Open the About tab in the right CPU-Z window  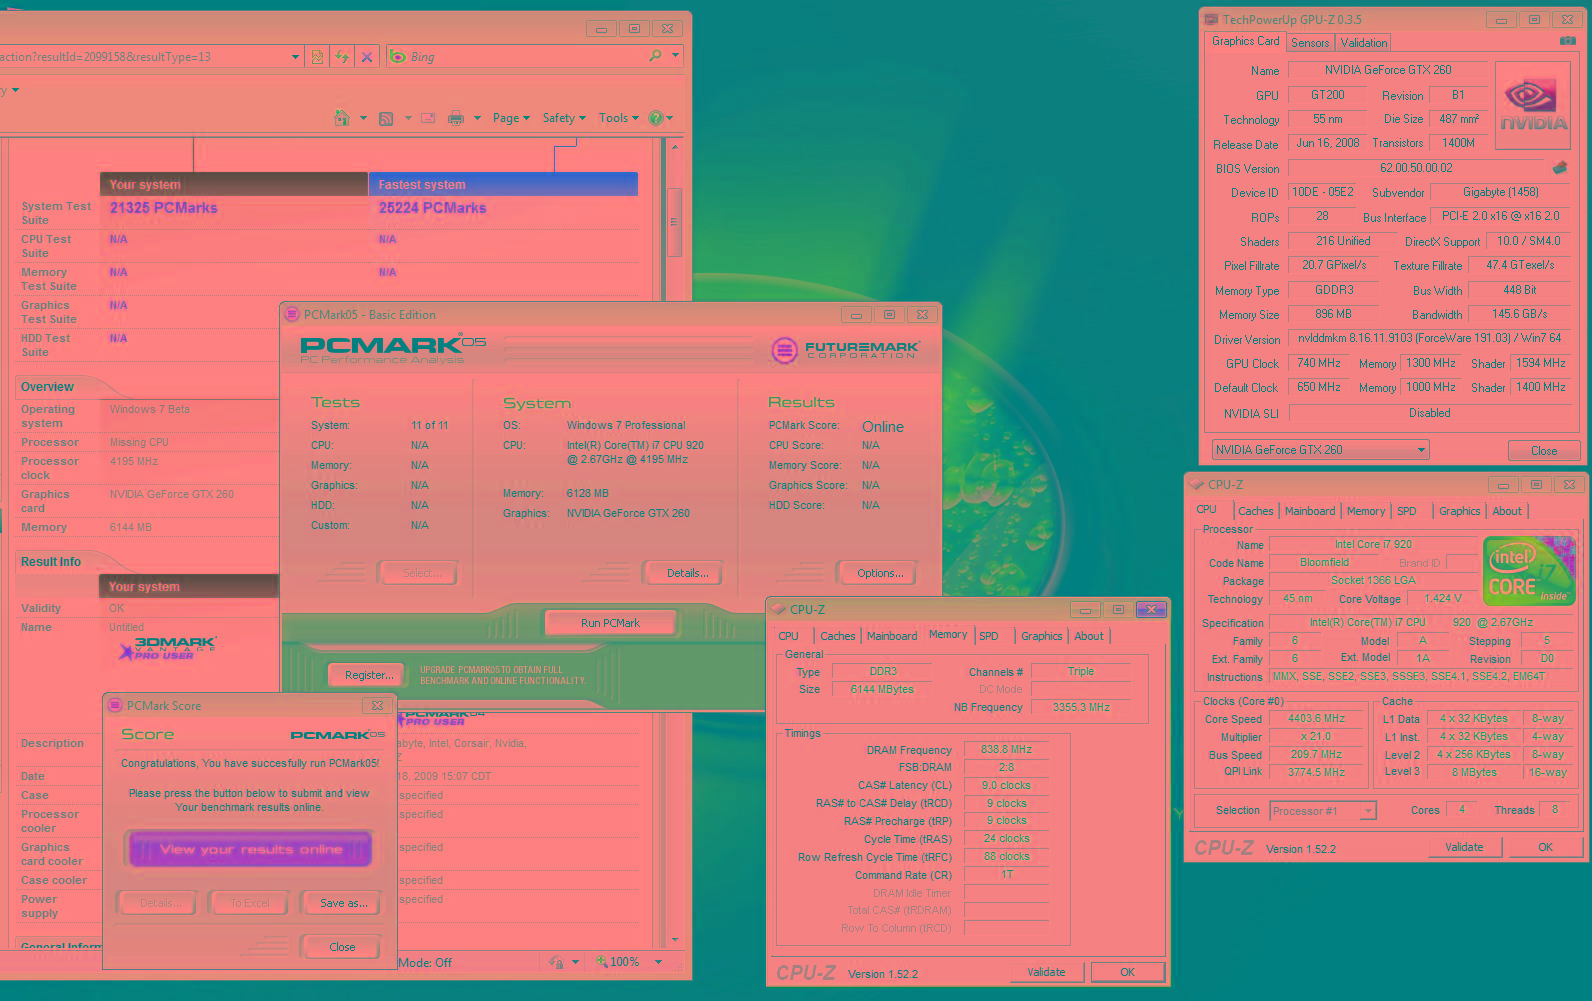pos(1507,511)
